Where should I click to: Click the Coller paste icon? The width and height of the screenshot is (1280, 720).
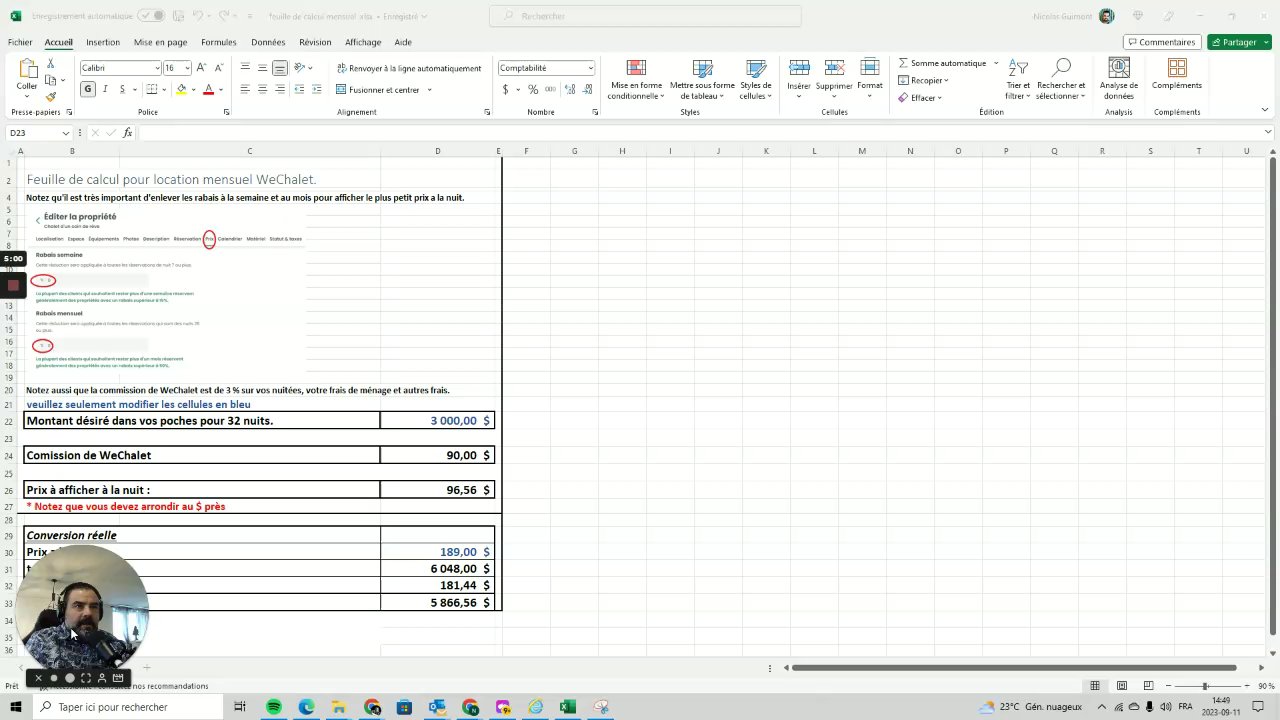tap(27, 68)
